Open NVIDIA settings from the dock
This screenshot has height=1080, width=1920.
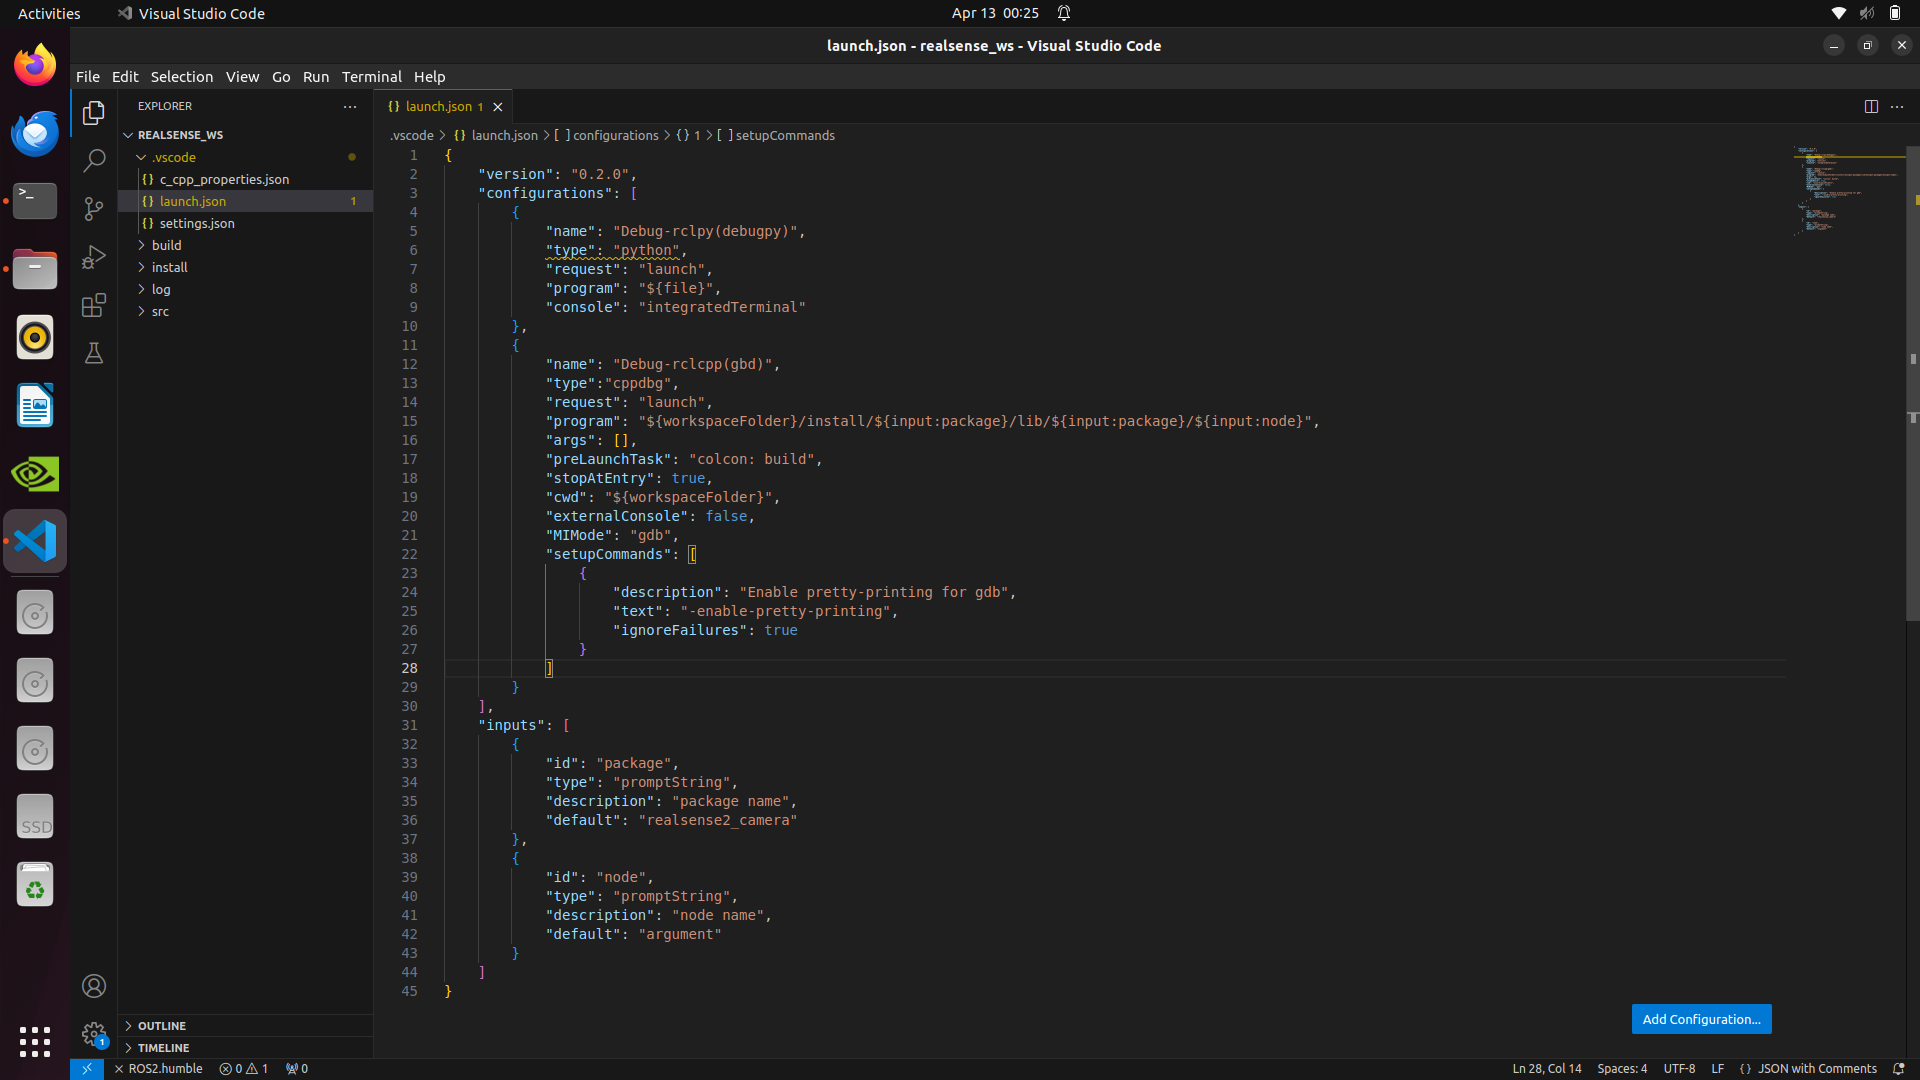coord(35,473)
